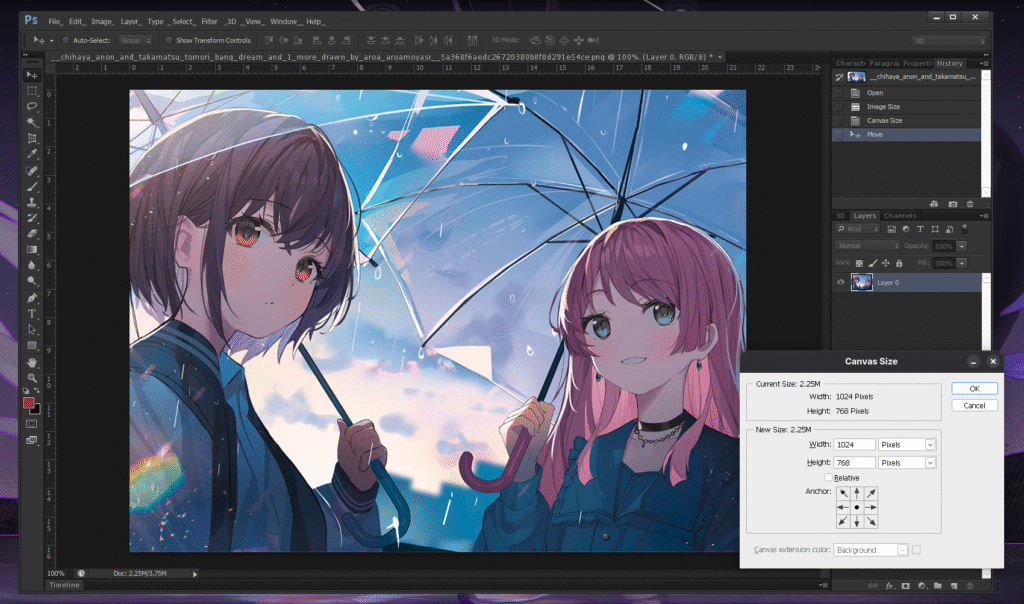Open the Fill slider dropdown arrow

(961, 263)
